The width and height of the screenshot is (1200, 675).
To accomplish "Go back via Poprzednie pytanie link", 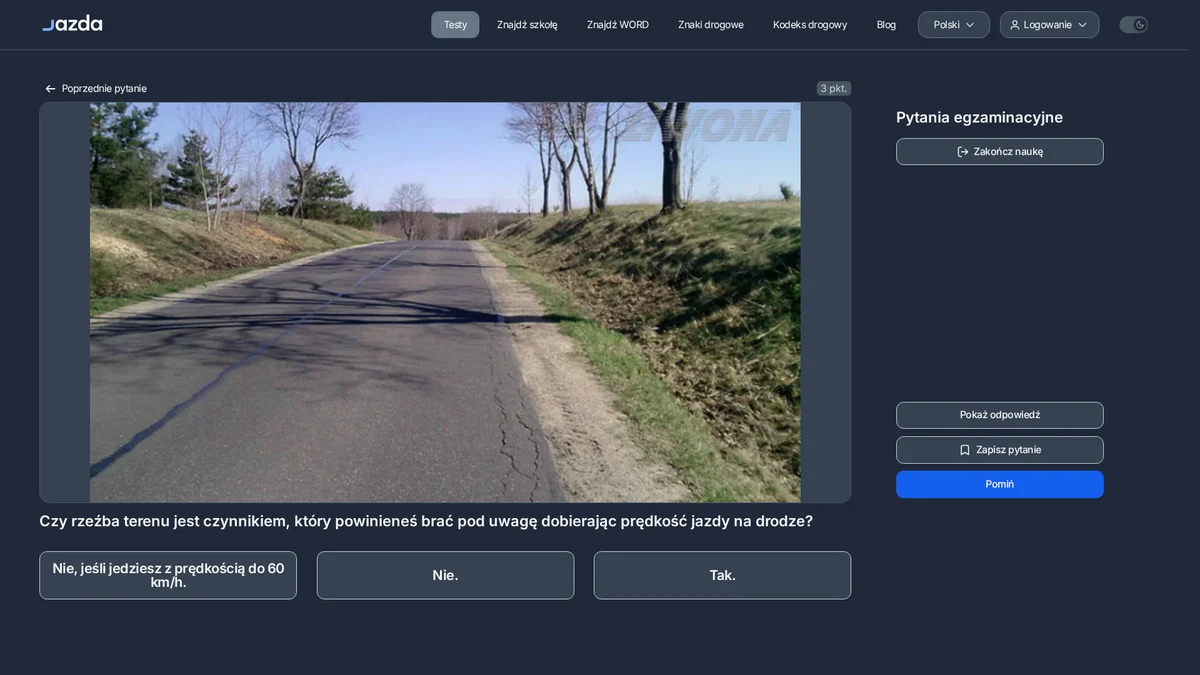I will coord(96,89).
